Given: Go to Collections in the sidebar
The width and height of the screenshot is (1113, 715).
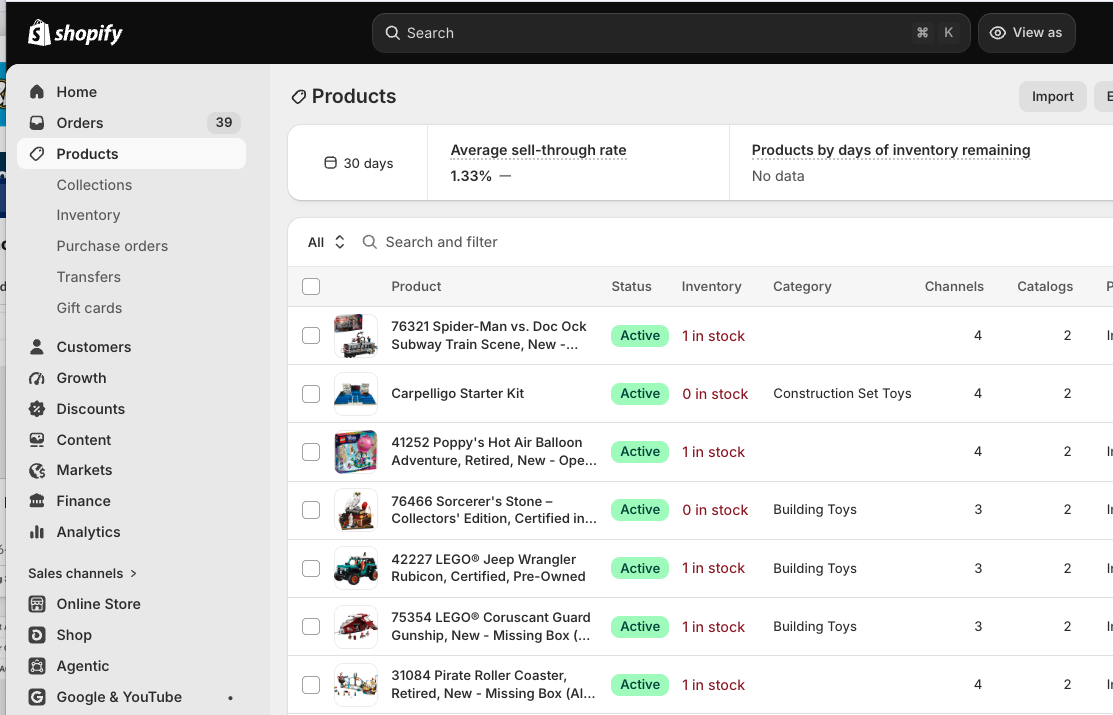Looking at the screenshot, I should [x=94, y=185].
